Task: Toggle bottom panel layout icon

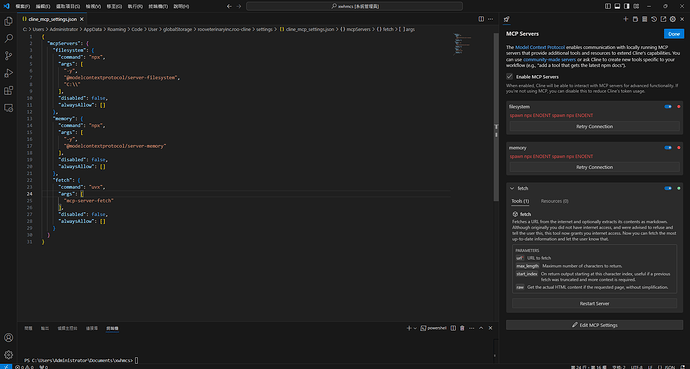Action: [617, 6]
